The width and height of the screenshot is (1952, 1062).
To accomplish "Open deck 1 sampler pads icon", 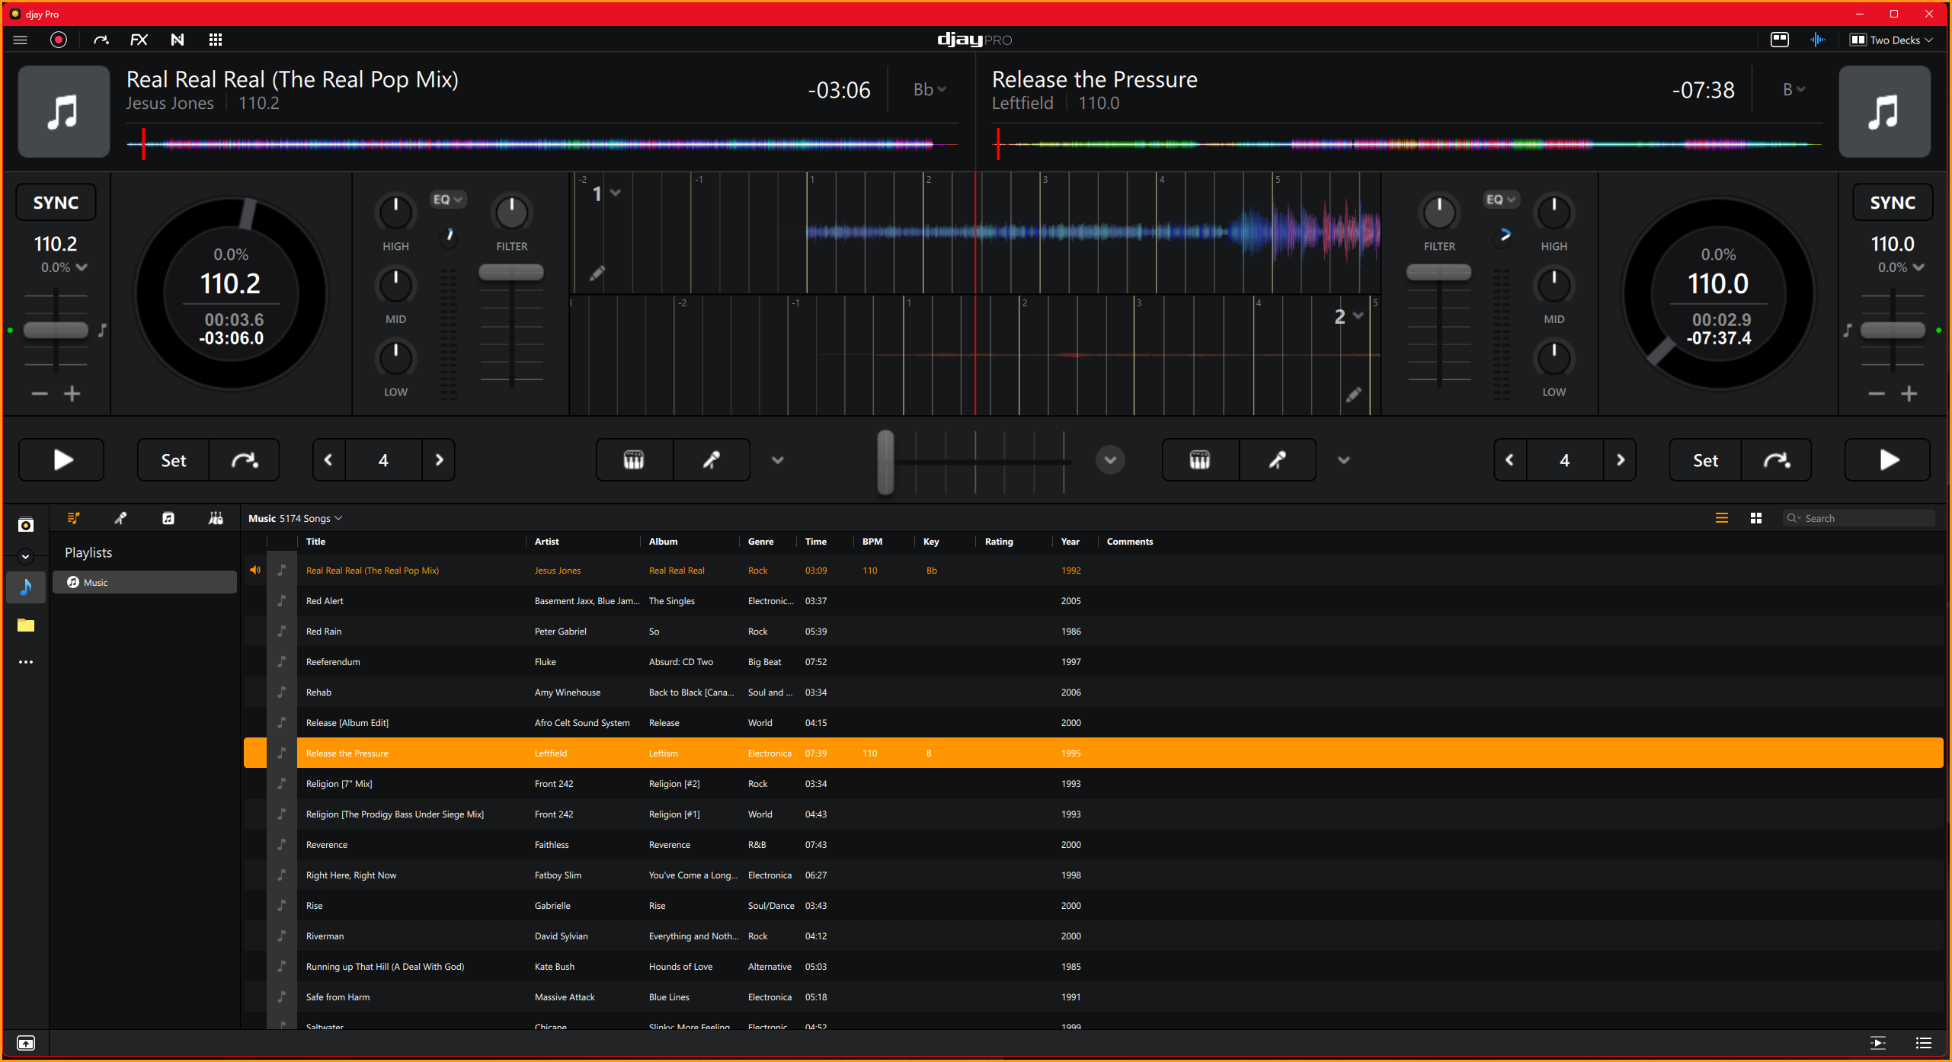I will point(634,460).
